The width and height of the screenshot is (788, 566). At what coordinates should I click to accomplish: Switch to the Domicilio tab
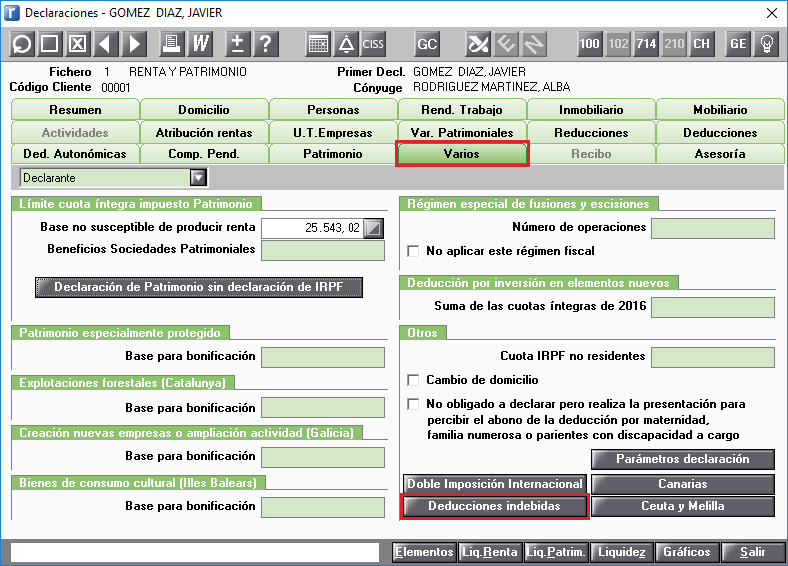tap(204, 110)
